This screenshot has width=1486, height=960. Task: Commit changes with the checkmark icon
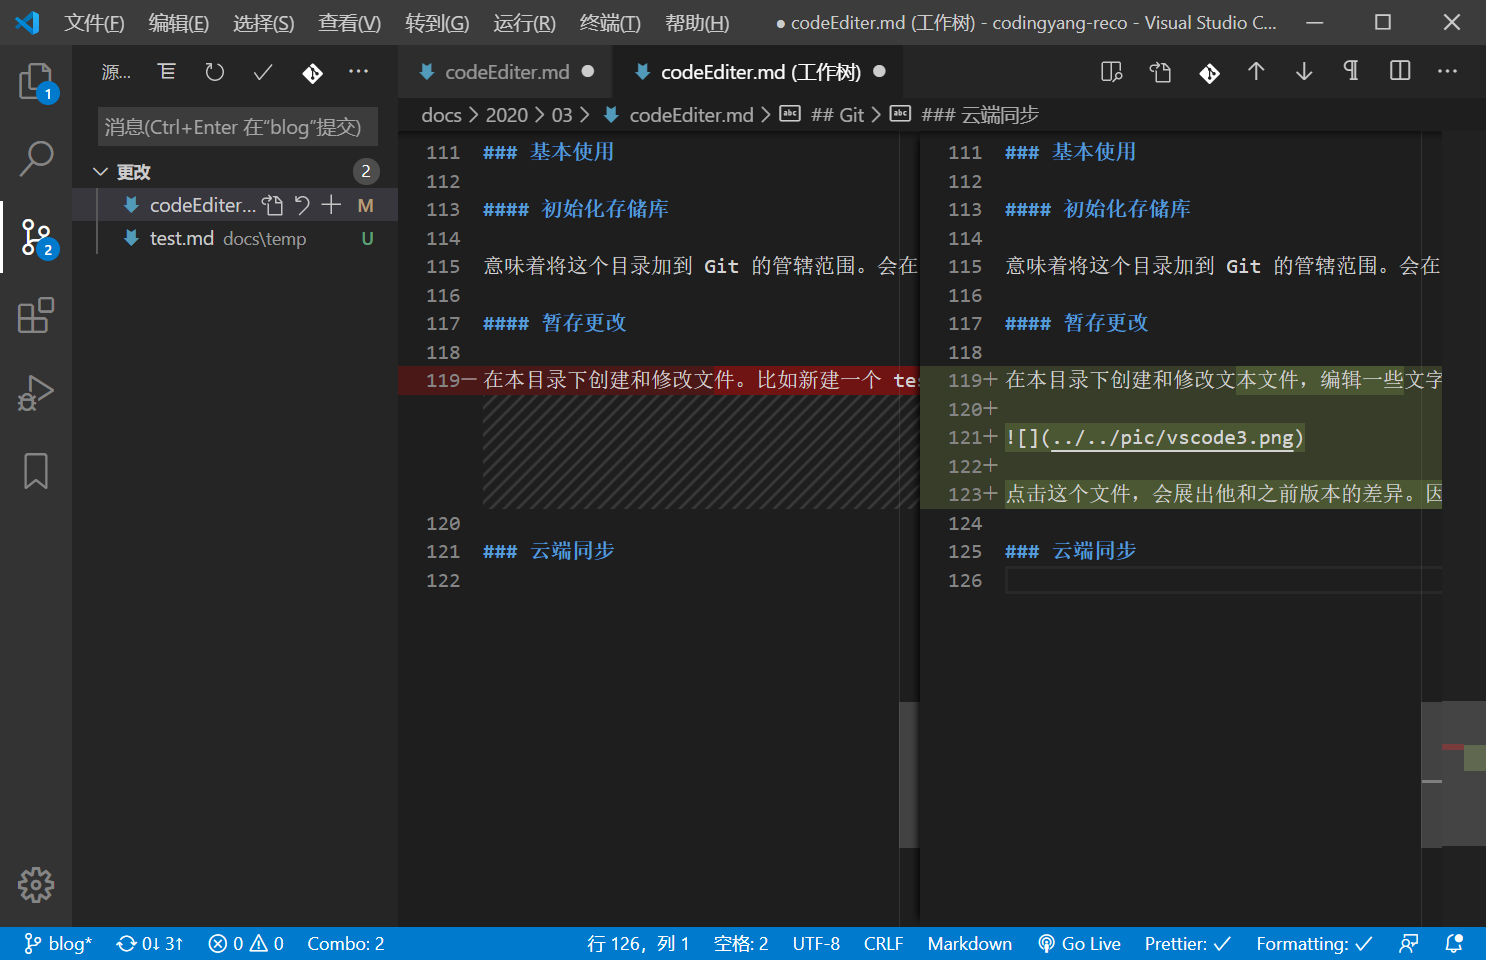263,72
